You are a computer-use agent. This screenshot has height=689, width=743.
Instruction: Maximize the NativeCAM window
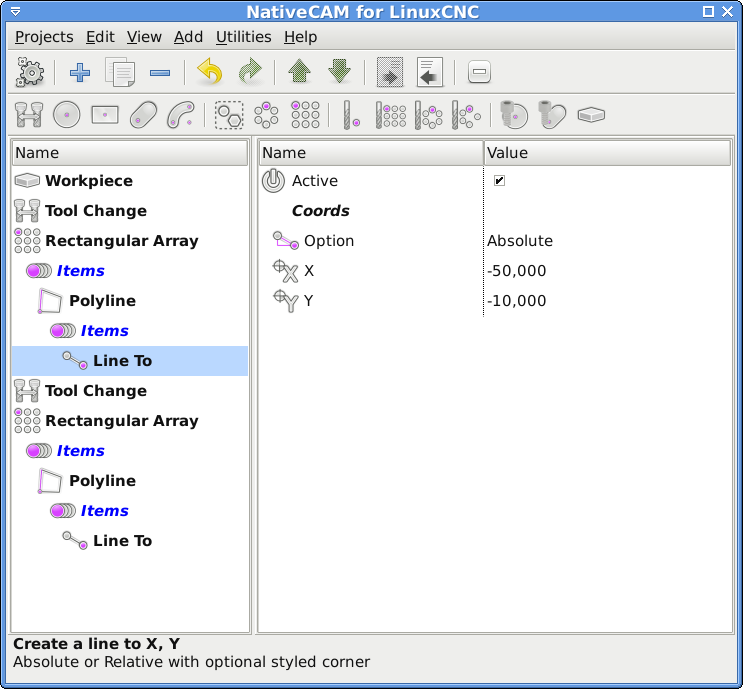pos(708,11)
